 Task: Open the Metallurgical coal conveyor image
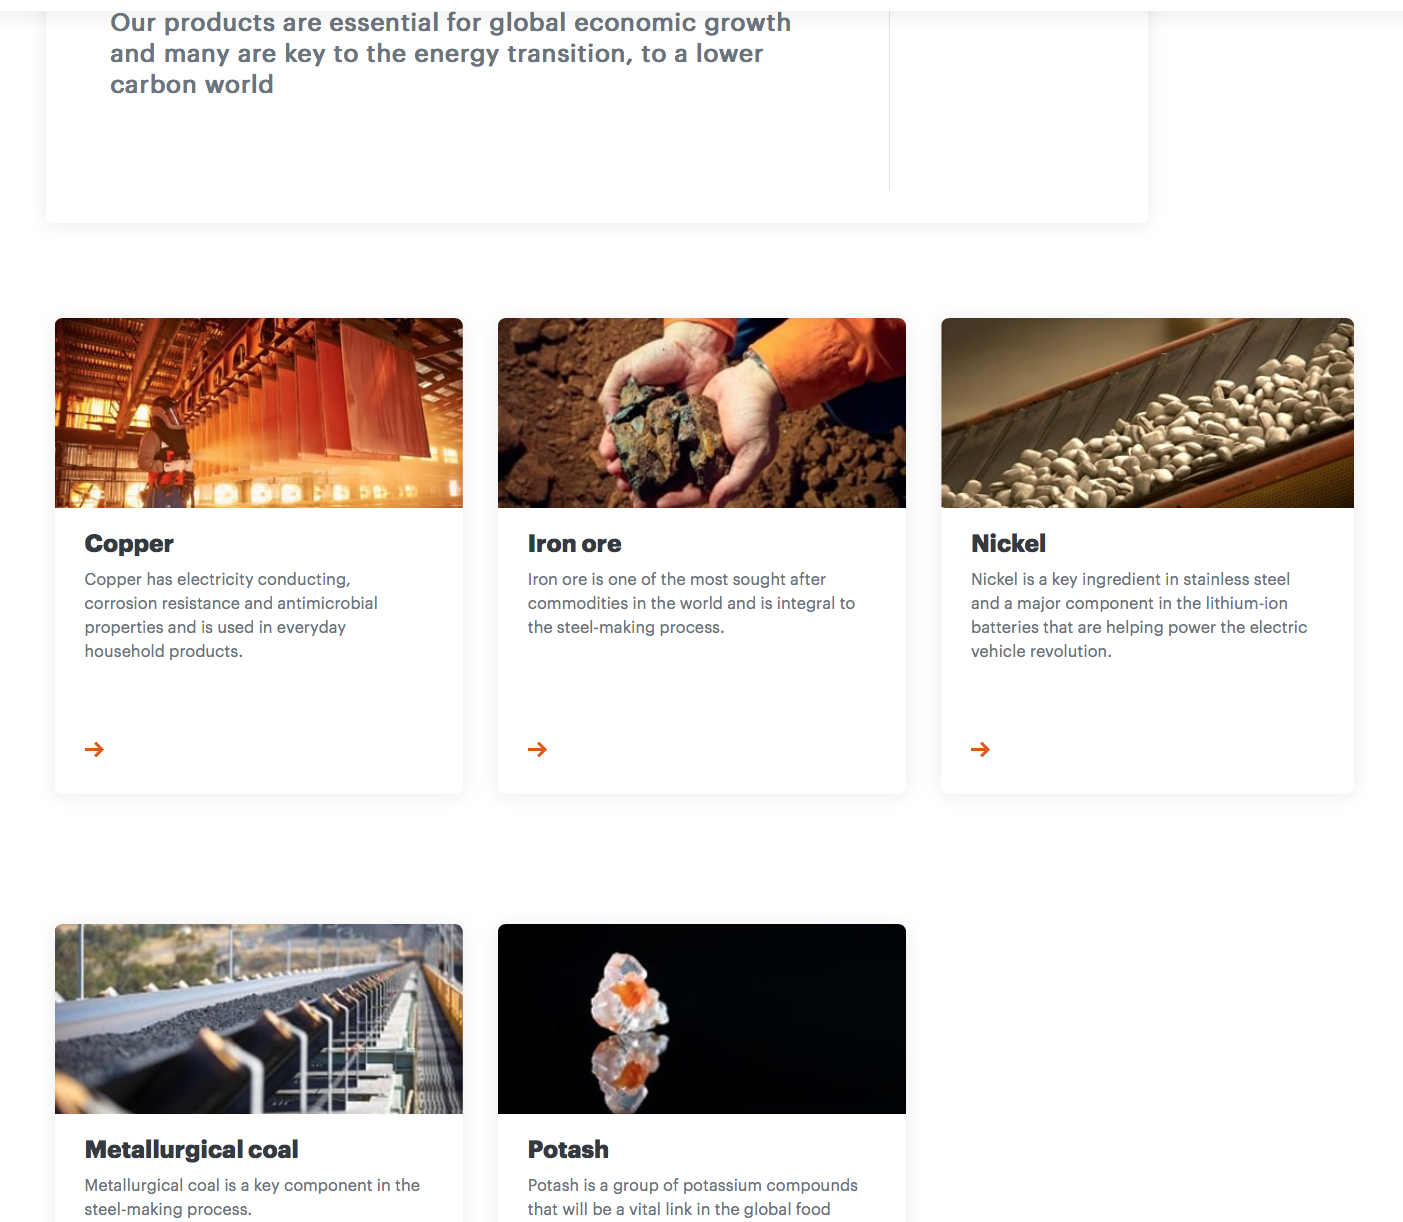pyautogui.click(x=259, y=1019)
